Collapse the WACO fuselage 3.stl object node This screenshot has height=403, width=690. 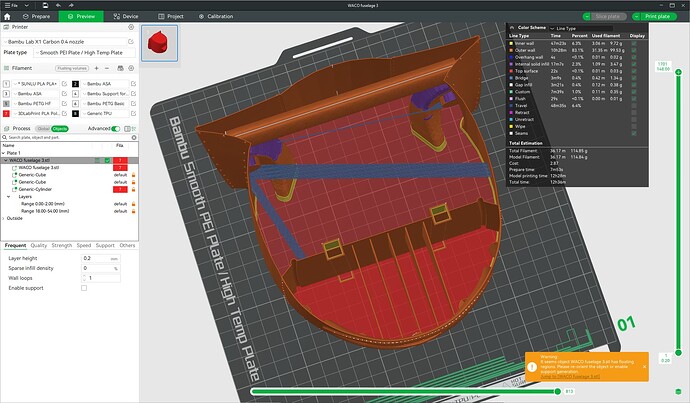click(x=6, y=161)
